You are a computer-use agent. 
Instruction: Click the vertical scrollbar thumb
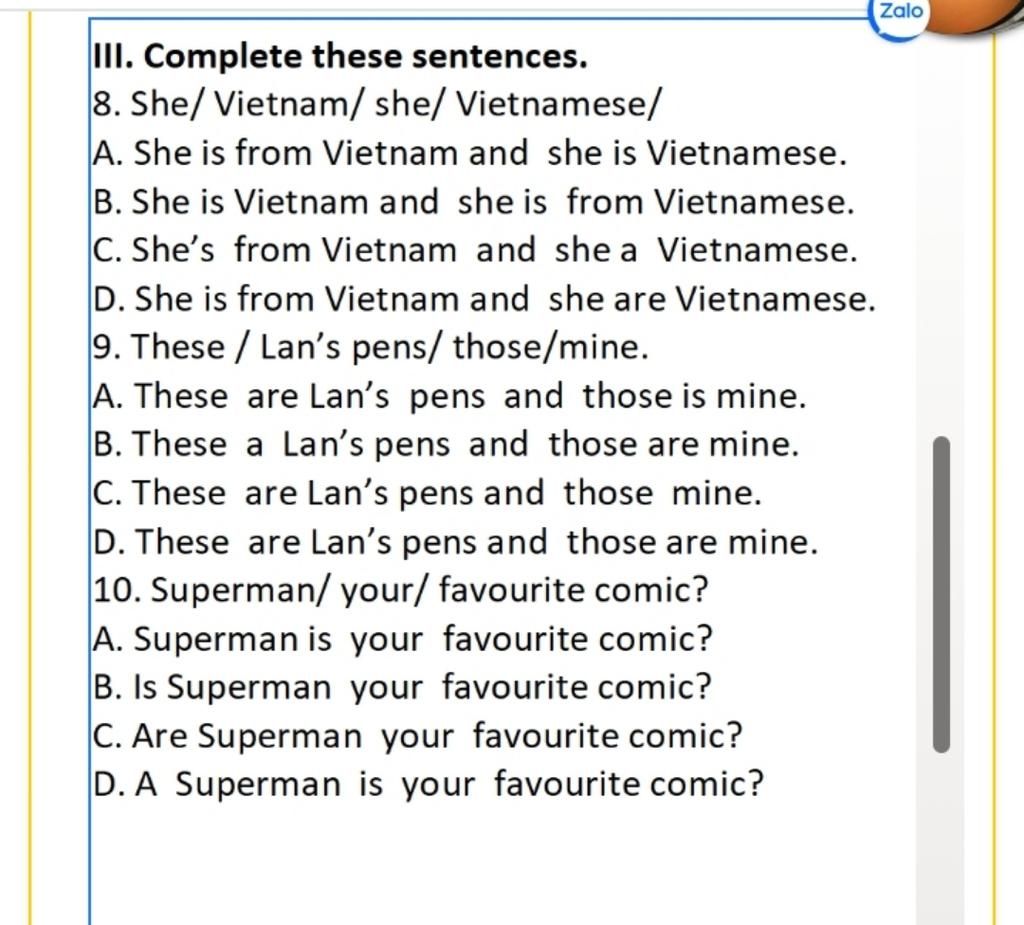940,594
